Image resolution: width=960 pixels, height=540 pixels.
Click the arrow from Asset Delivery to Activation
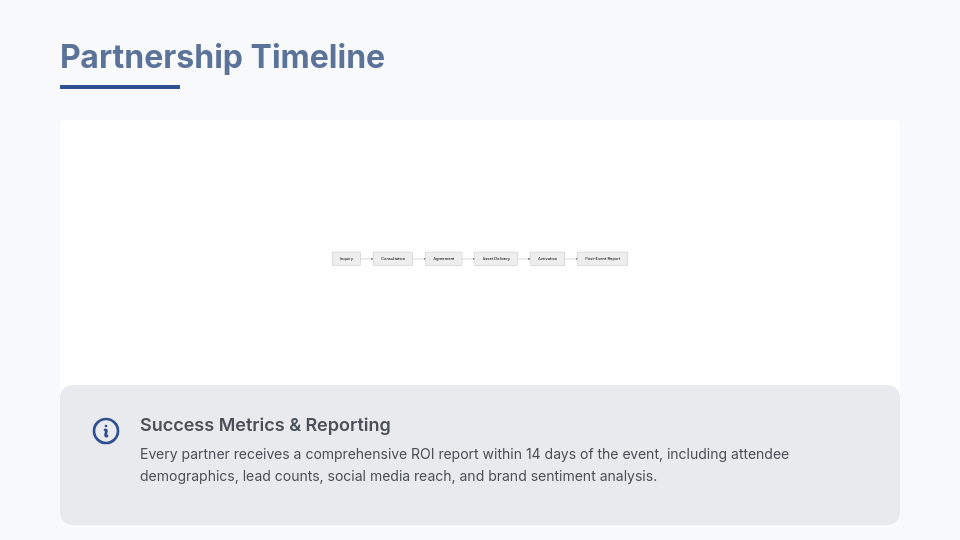(x=524, y=259)
